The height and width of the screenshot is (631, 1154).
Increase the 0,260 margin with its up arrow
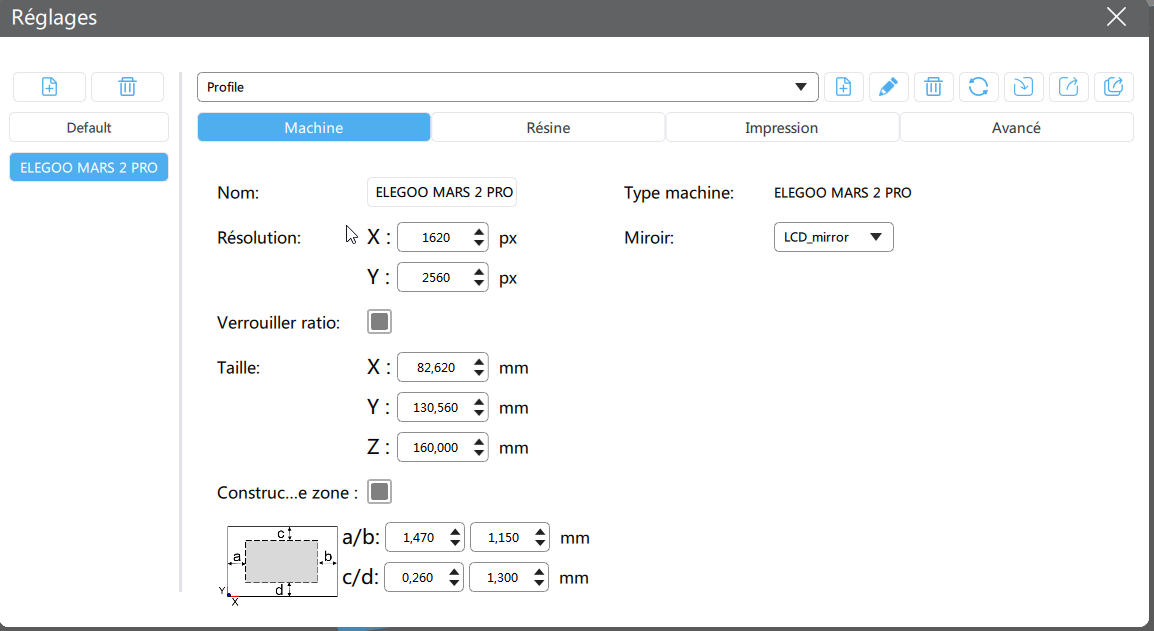(455, 571)
